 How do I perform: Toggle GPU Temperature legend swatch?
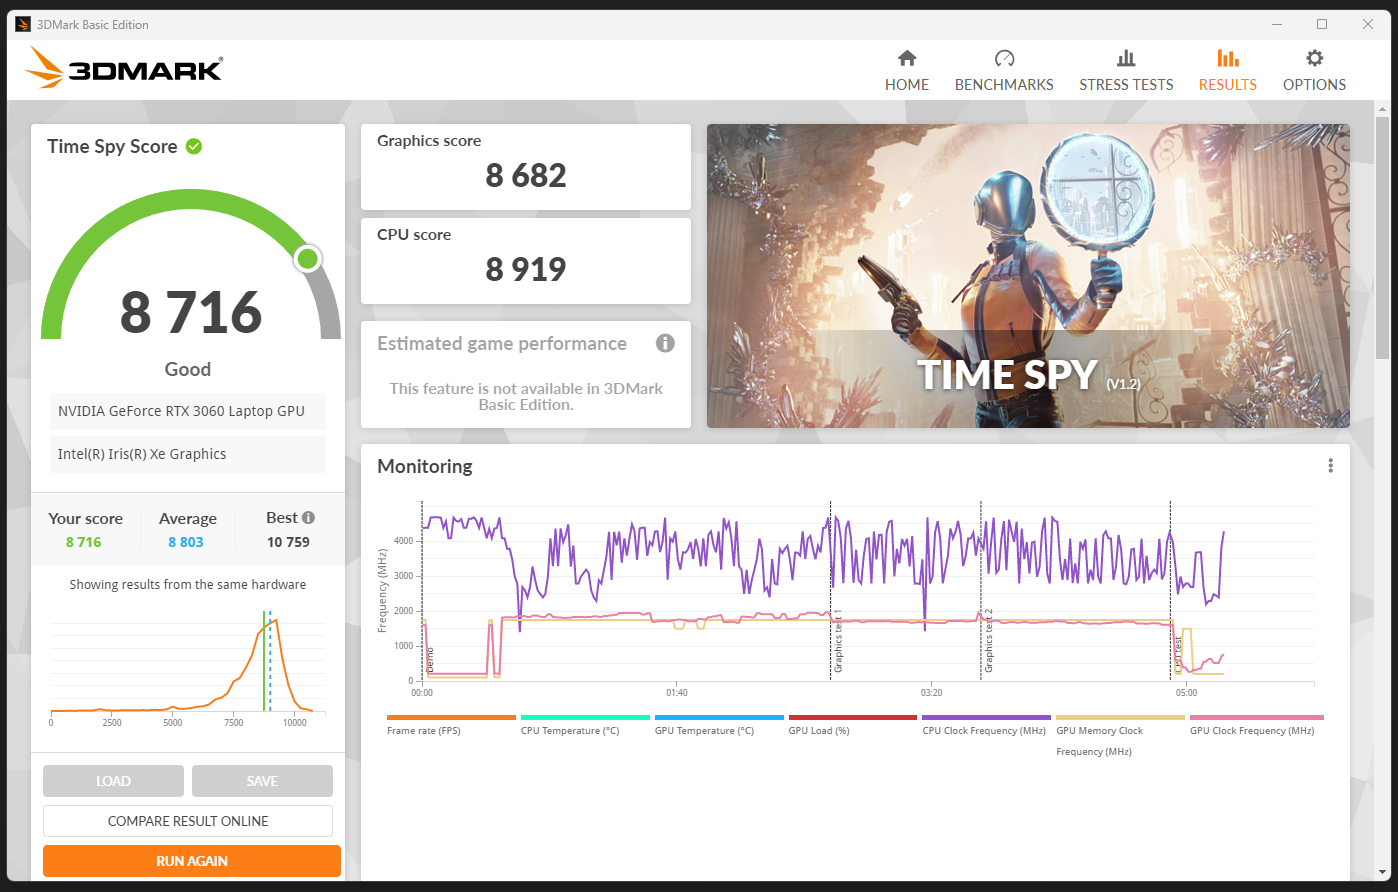(x=719, y=717)
